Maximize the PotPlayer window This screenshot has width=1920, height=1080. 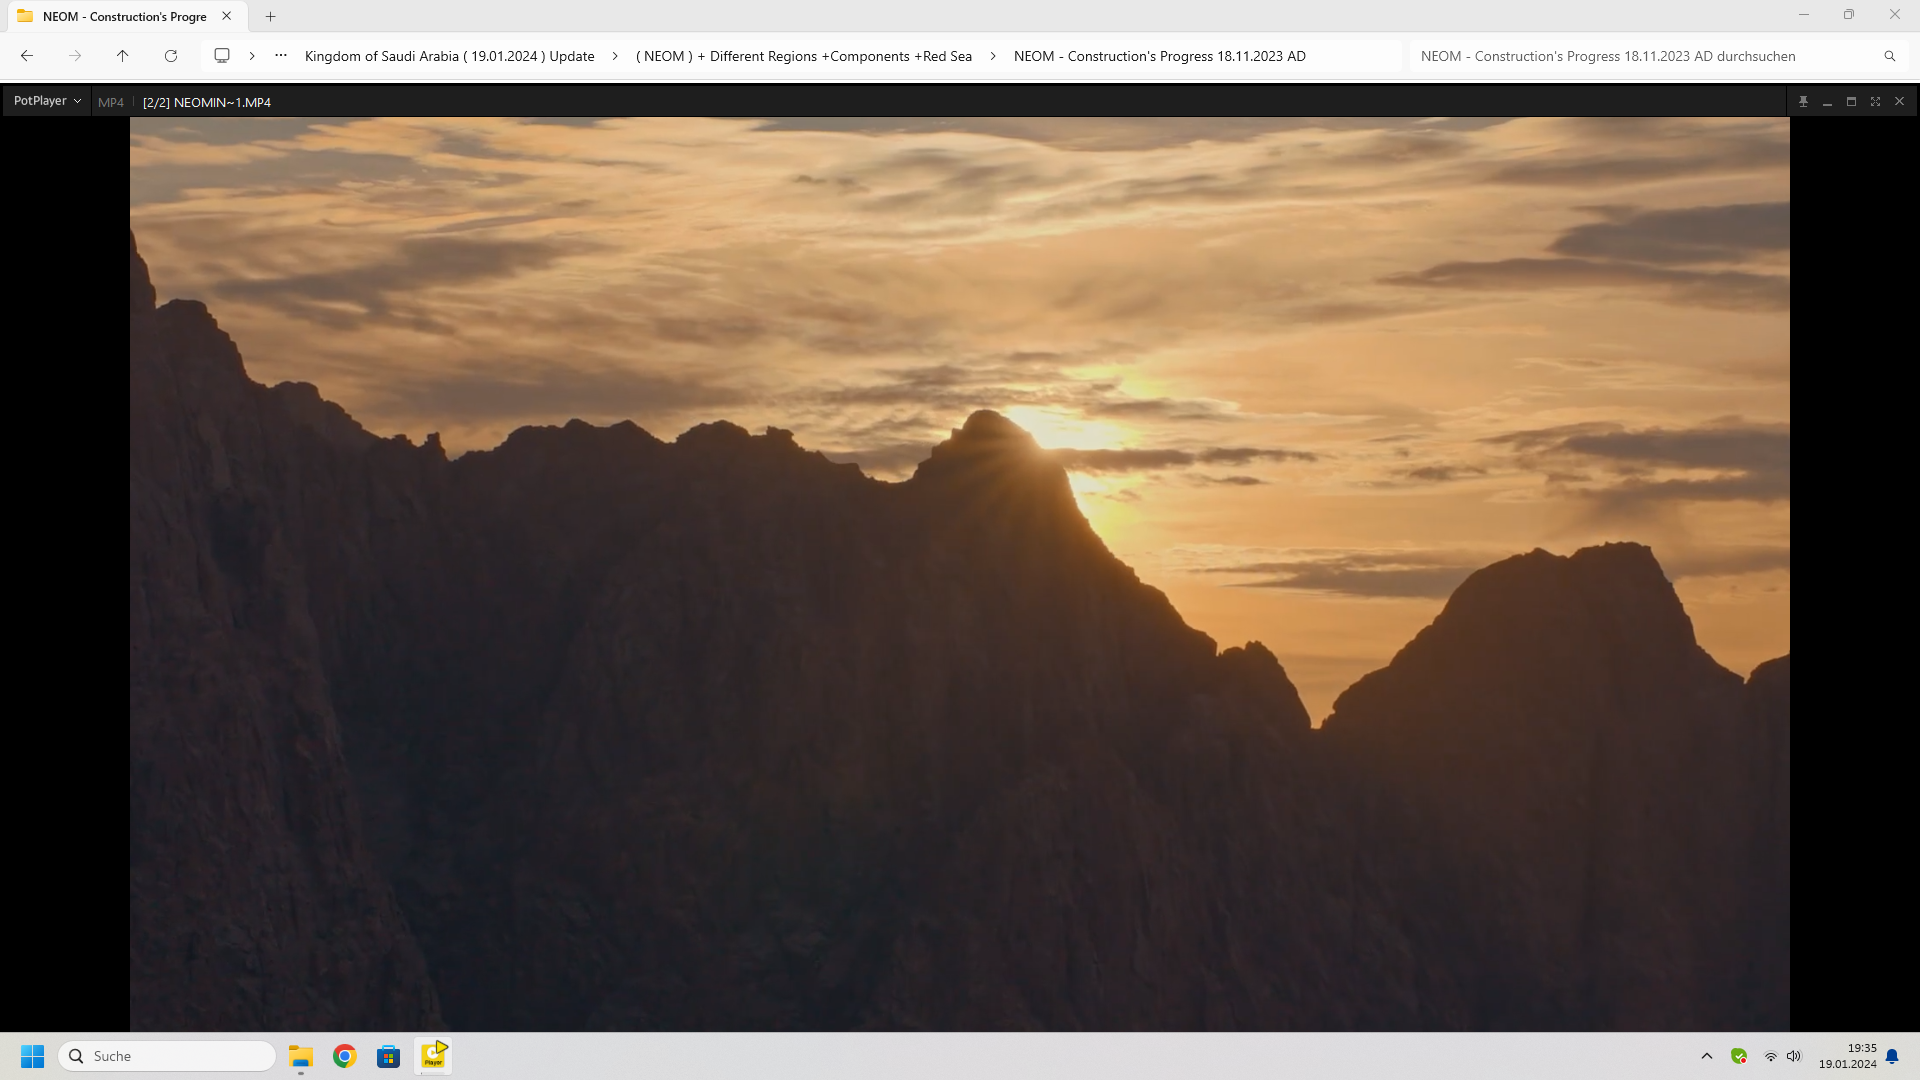(x=1851, y=102)
